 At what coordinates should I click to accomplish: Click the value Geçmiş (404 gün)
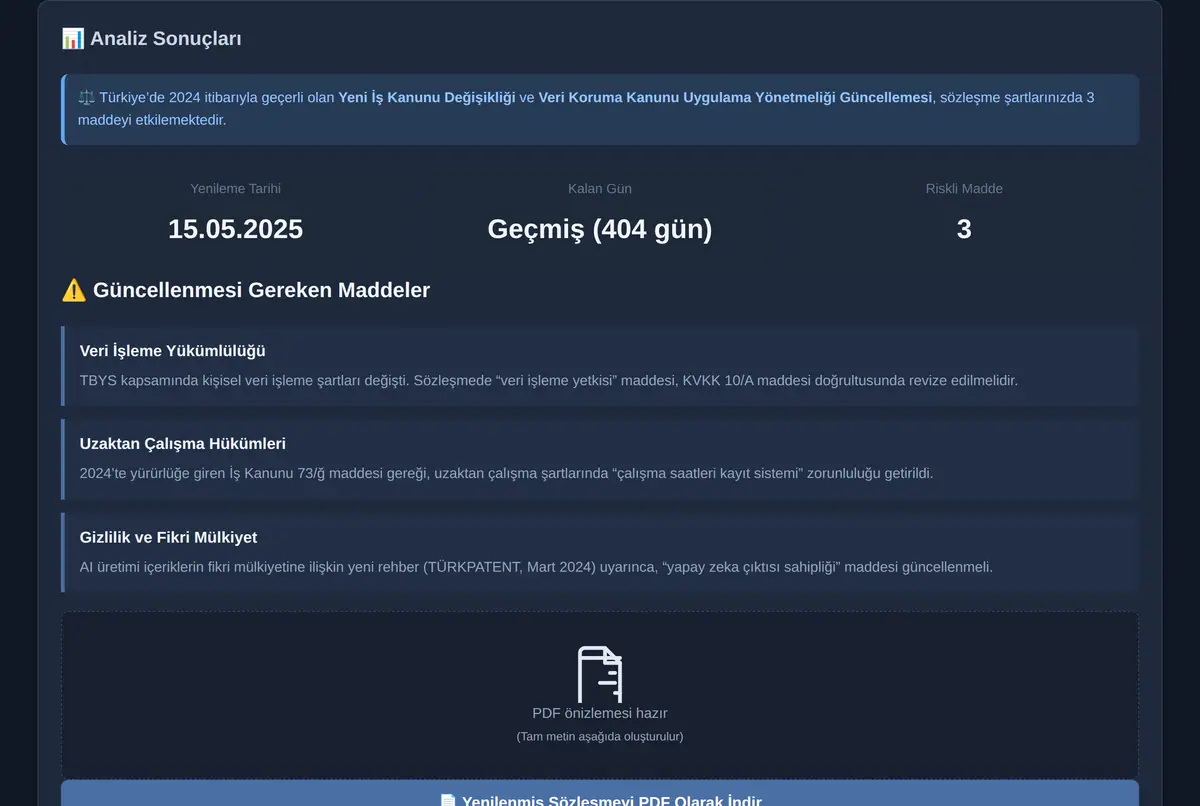(600, 229)
